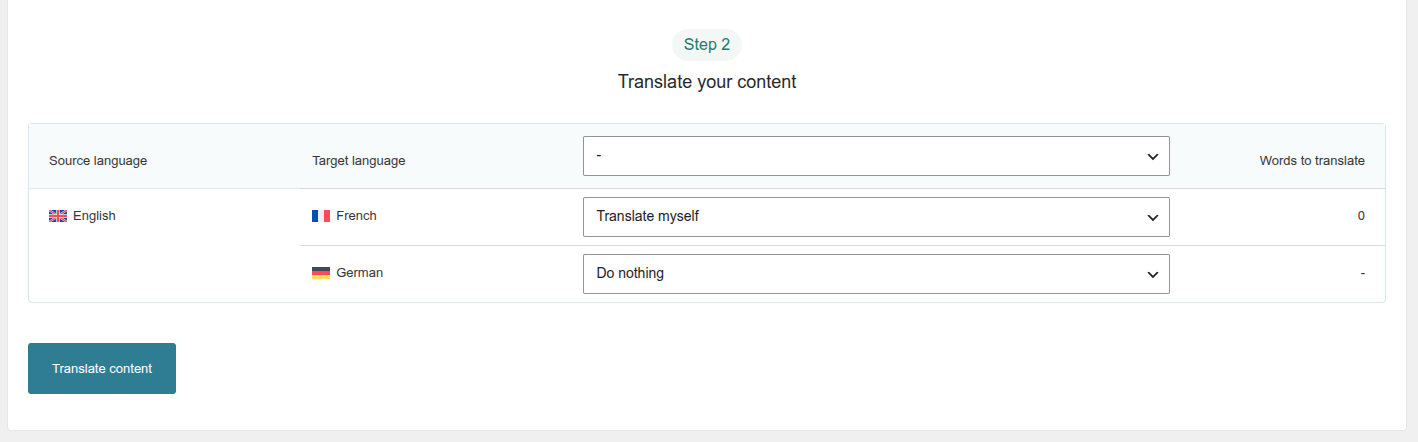This screenshot has width=1418, height=442.
Task: Click the 'Translate your content' heading
Action: click(707, 82)
